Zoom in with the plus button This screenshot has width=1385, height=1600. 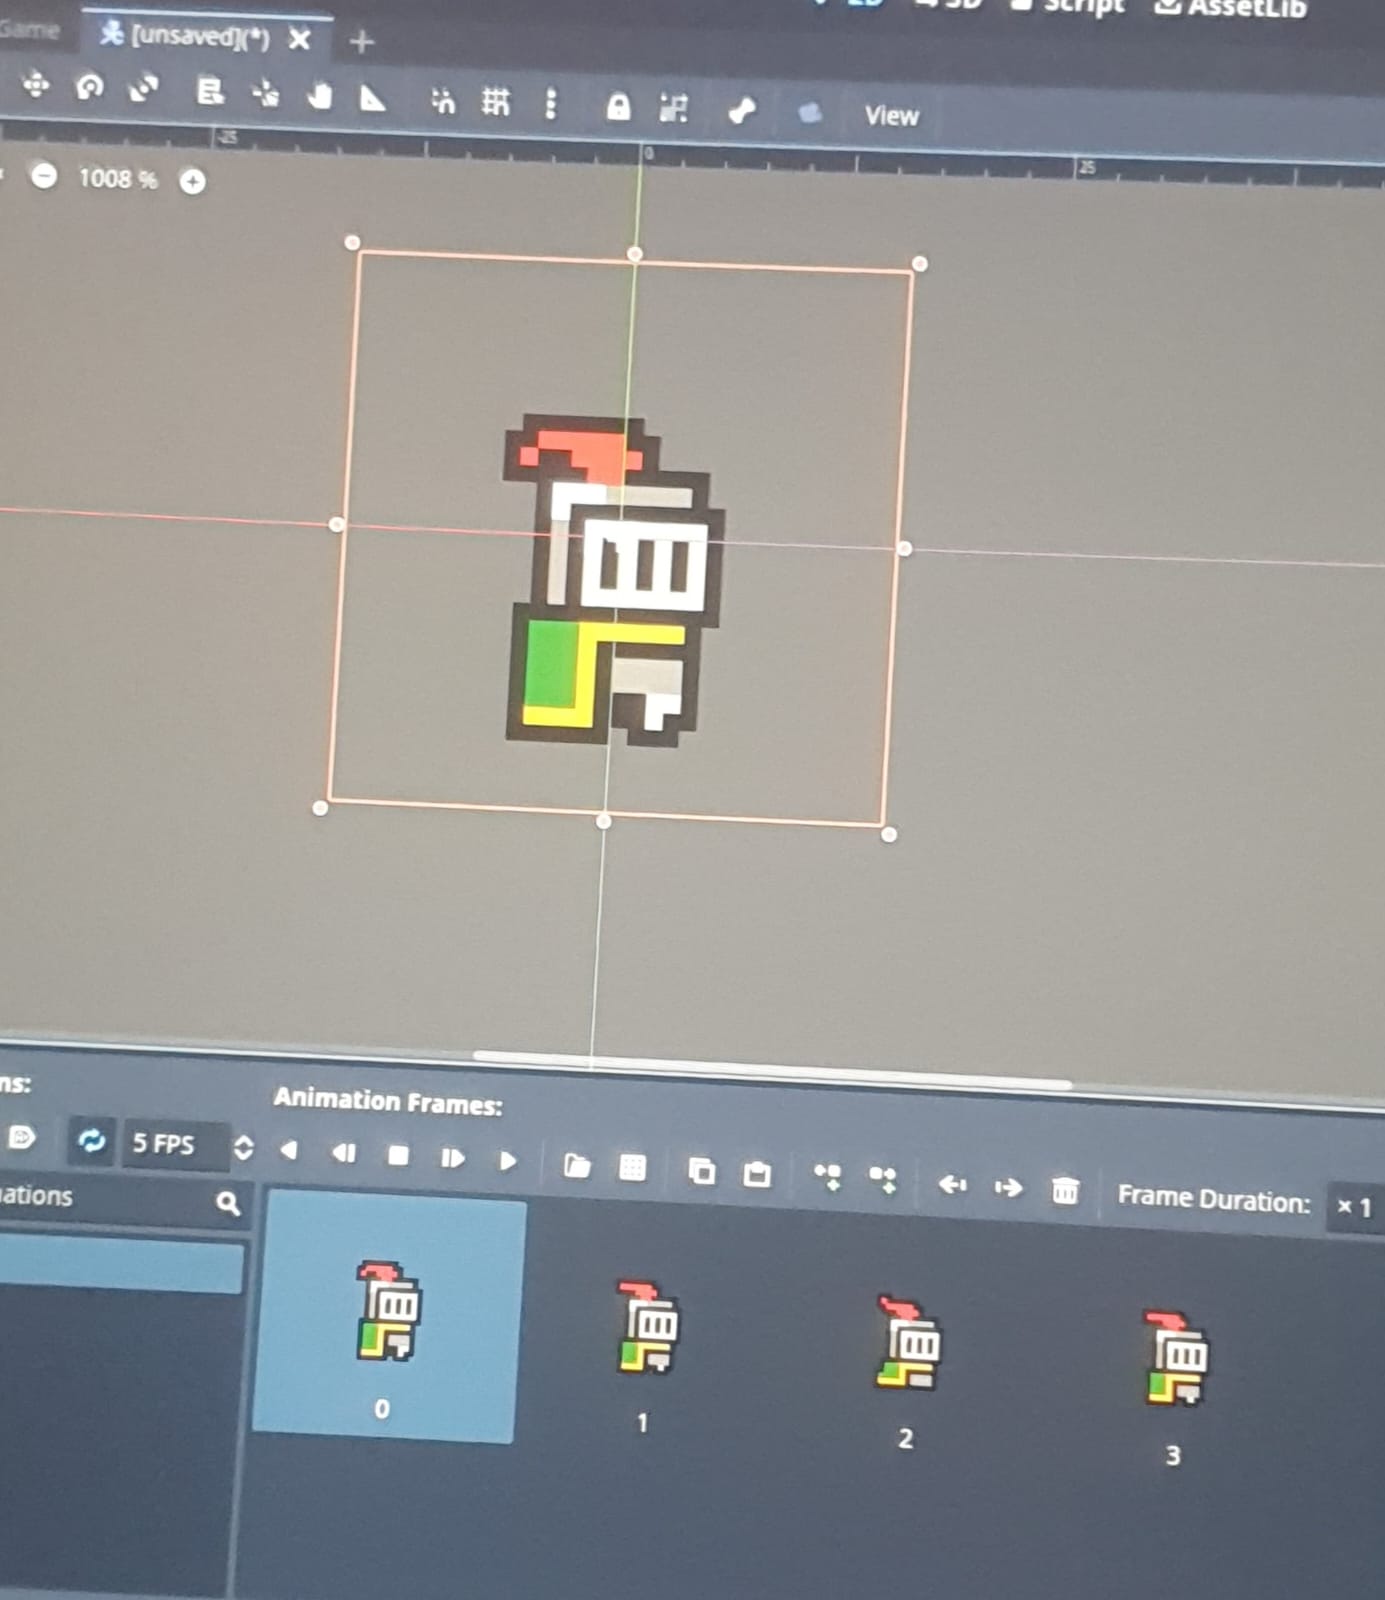point(193,181)
